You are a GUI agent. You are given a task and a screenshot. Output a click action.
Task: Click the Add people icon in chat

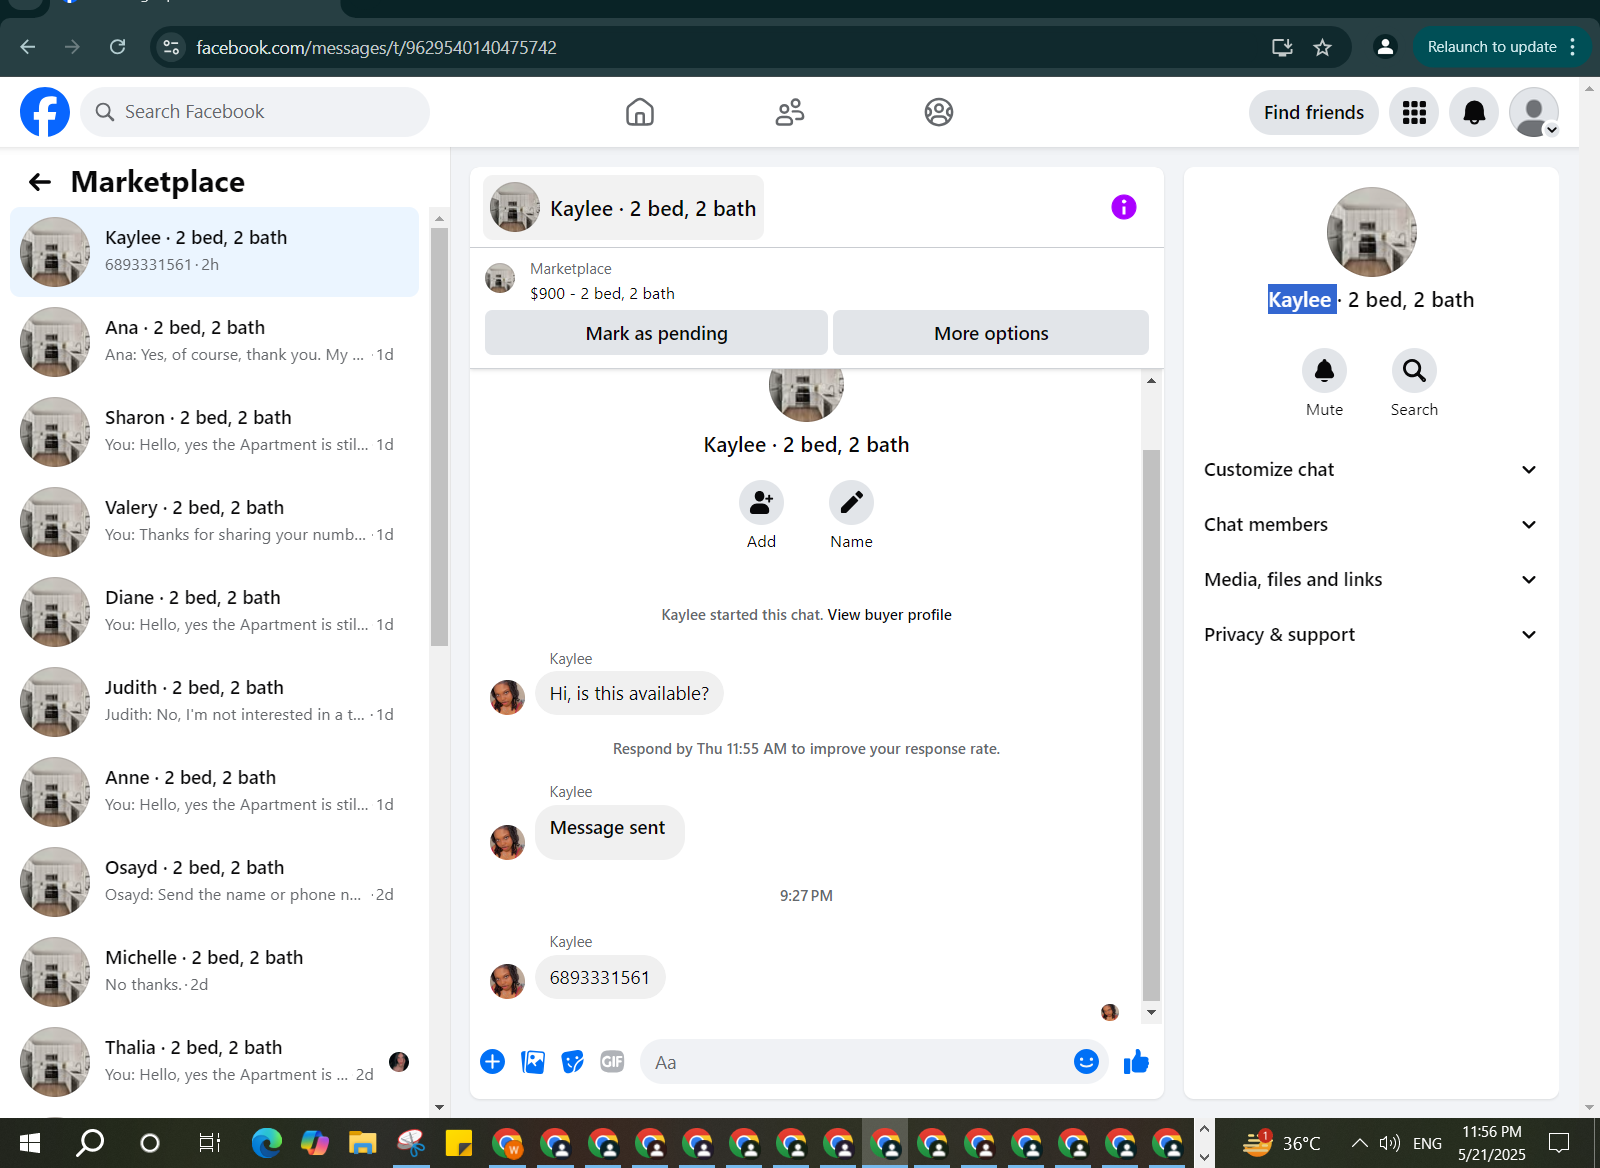(x=761, y=502)
